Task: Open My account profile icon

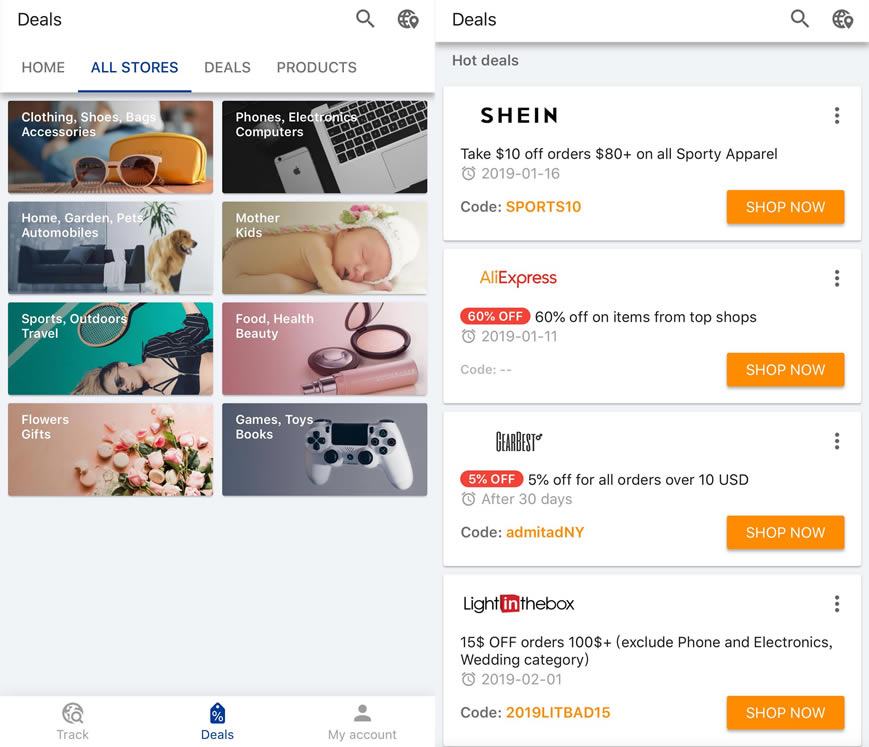Action: click(362, 713)
